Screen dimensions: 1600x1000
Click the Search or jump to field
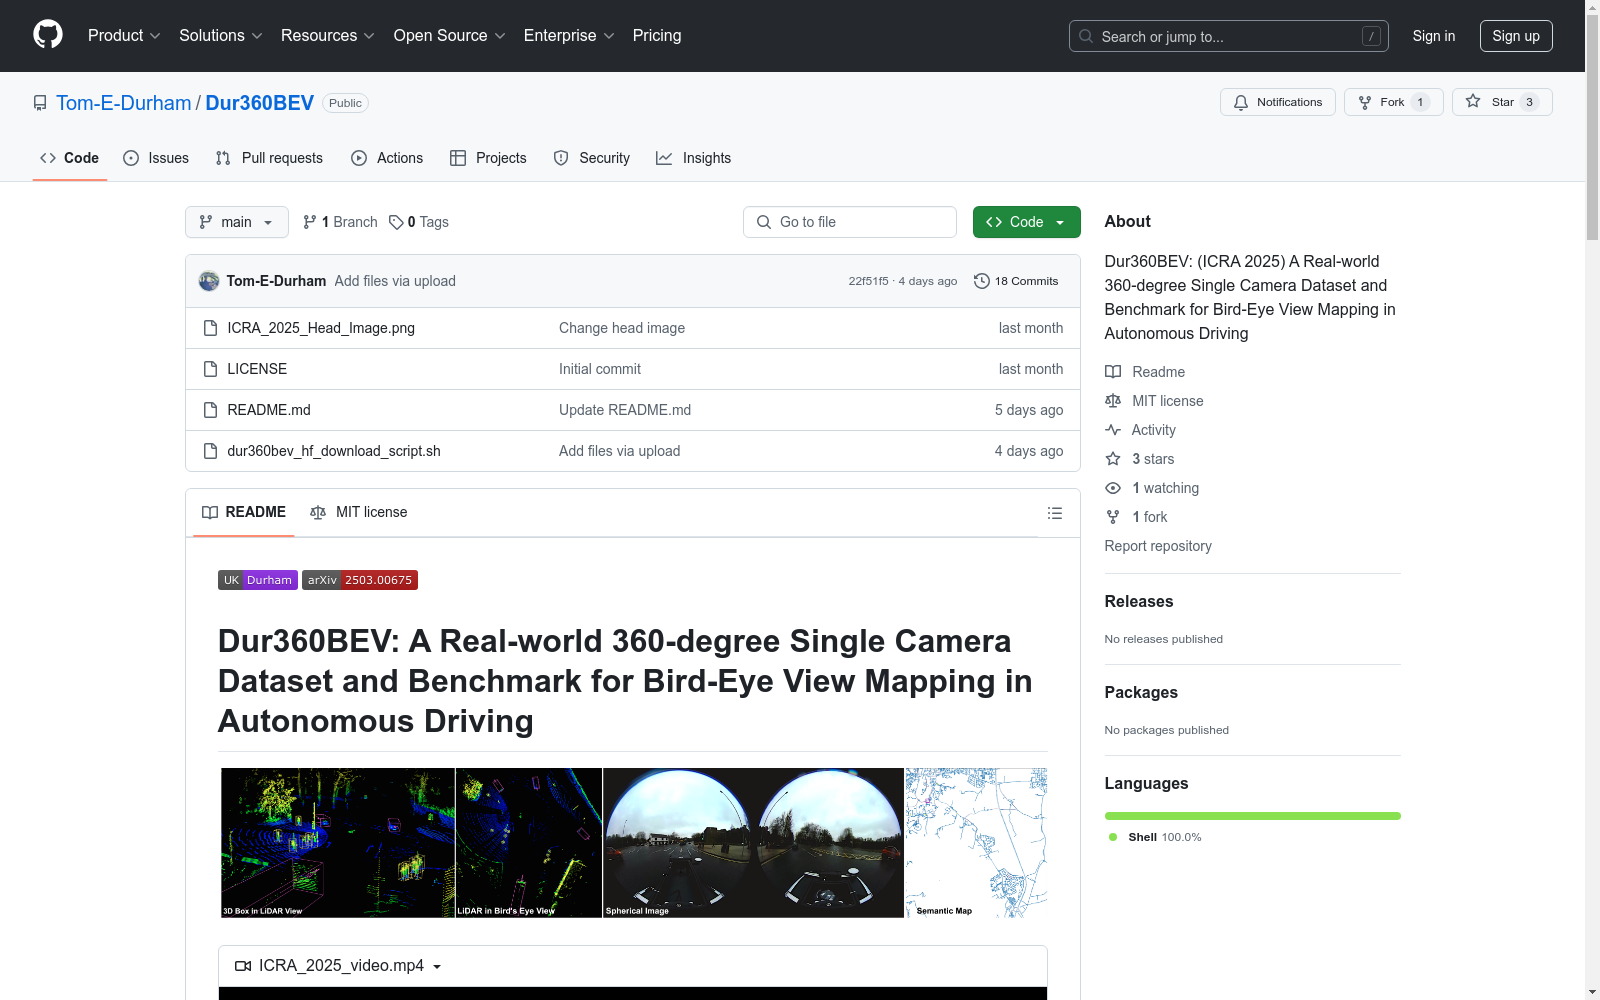[1229, 36]
